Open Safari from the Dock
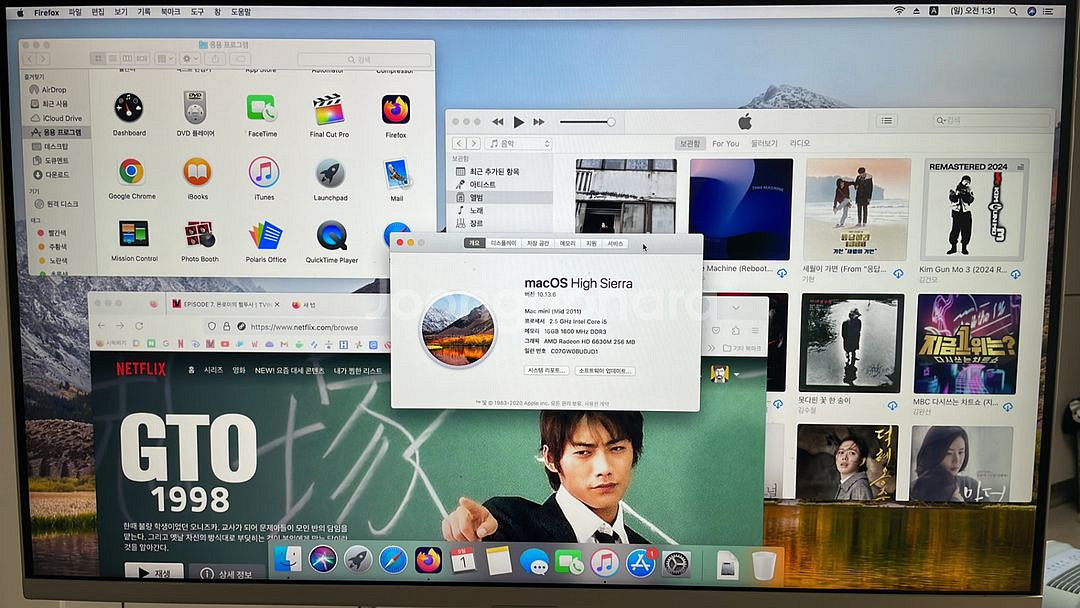The height and width of the screenshot is (608, 1080). [x=393, y=560]
